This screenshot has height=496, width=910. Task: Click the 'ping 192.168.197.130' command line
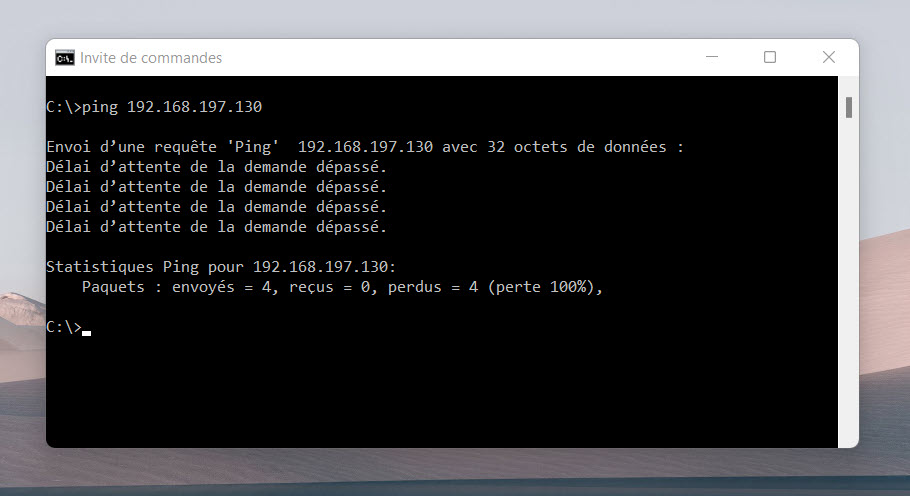pos(154,107)
